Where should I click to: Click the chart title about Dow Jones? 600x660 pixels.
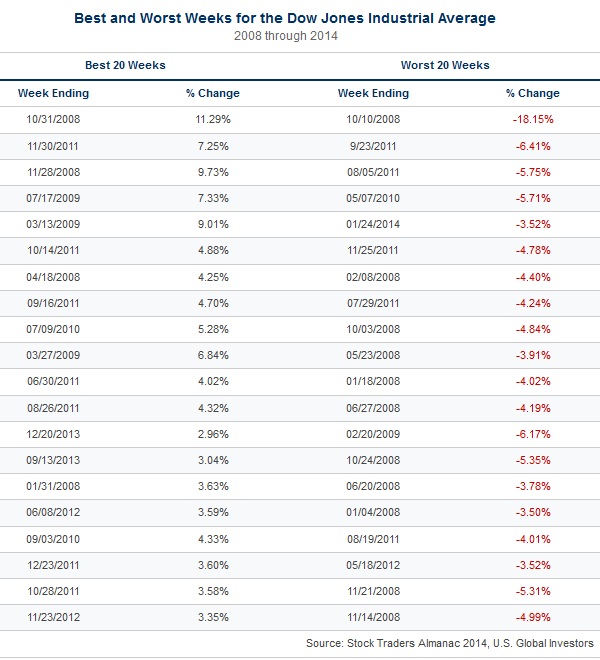tap(299, 18)
